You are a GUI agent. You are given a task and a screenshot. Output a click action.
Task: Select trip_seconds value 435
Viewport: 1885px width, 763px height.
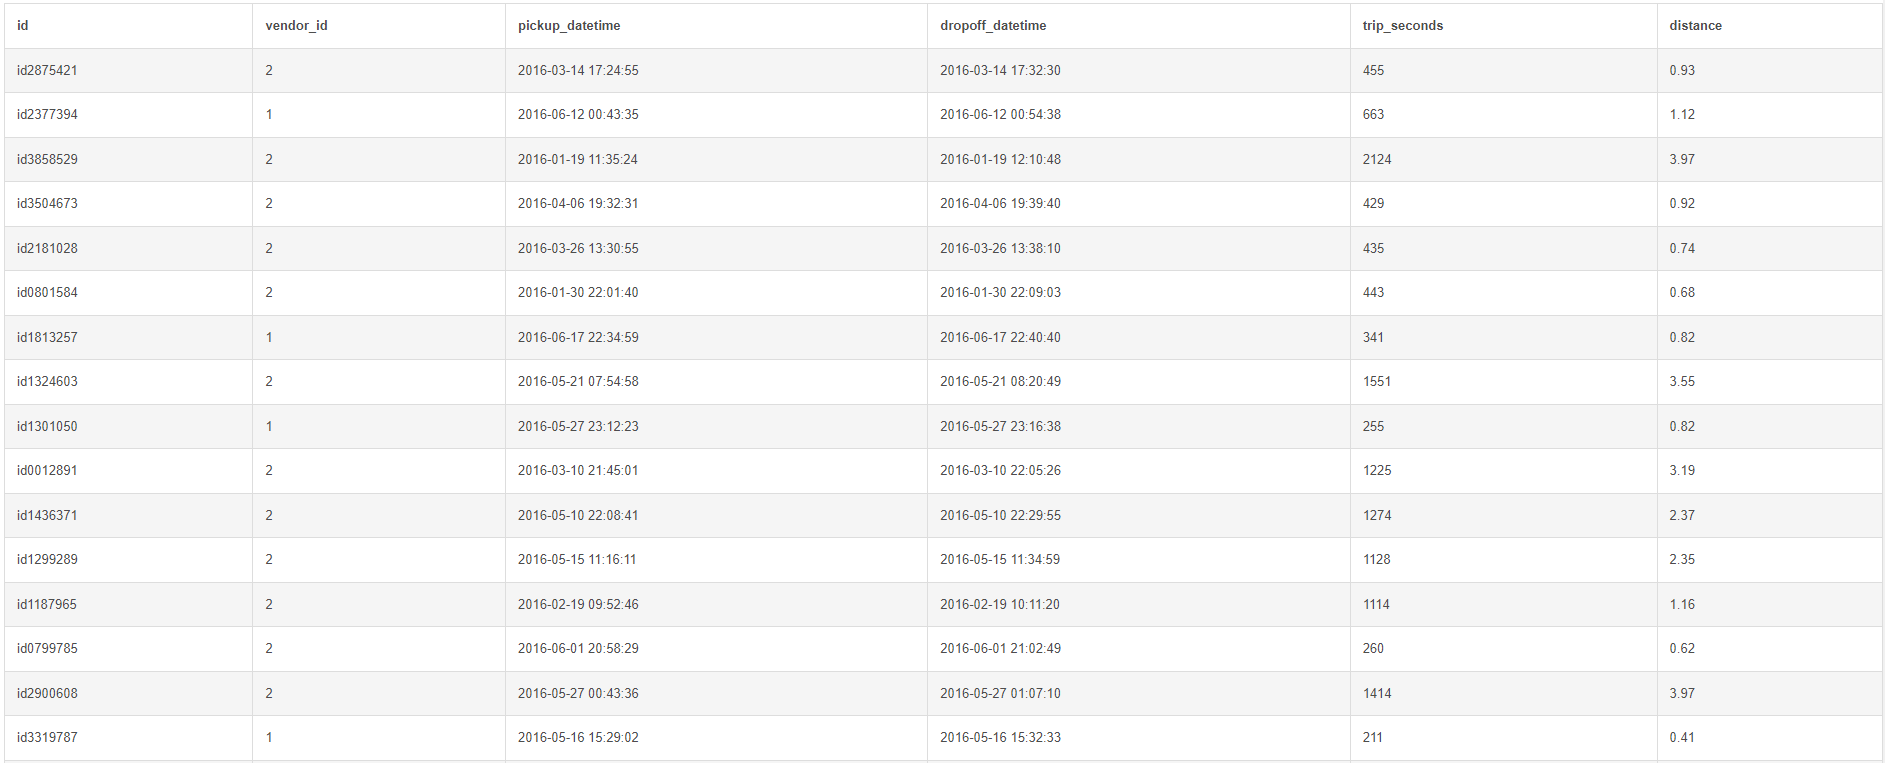tap(1373, 249)
